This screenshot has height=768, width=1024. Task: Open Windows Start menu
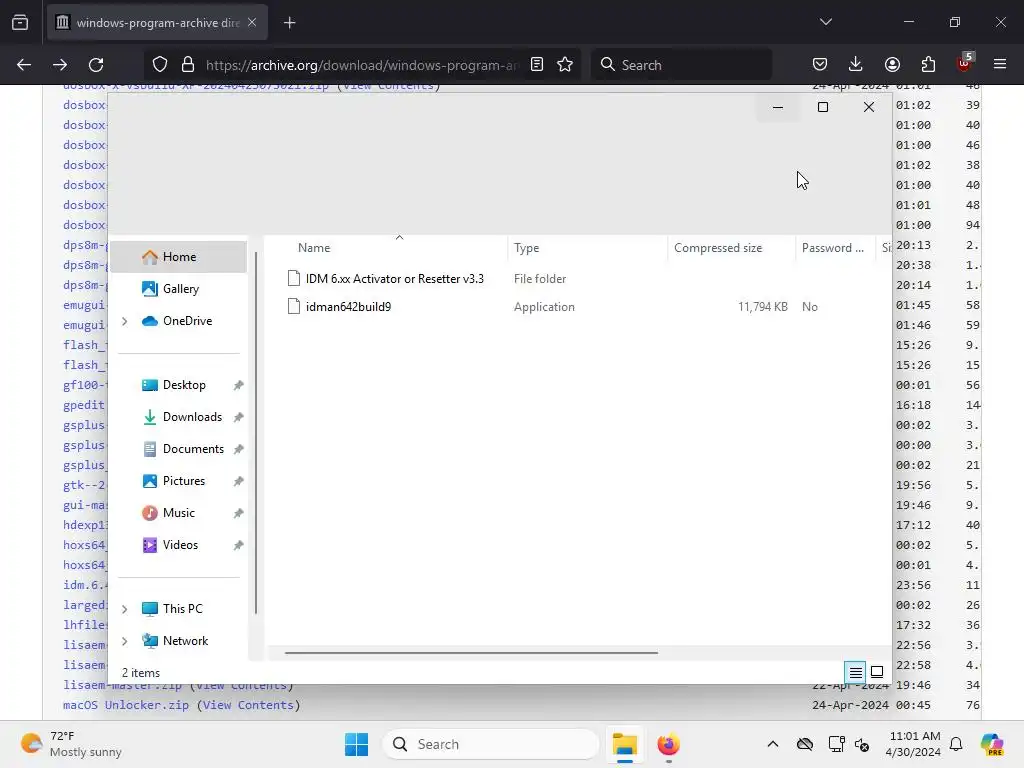357,744
